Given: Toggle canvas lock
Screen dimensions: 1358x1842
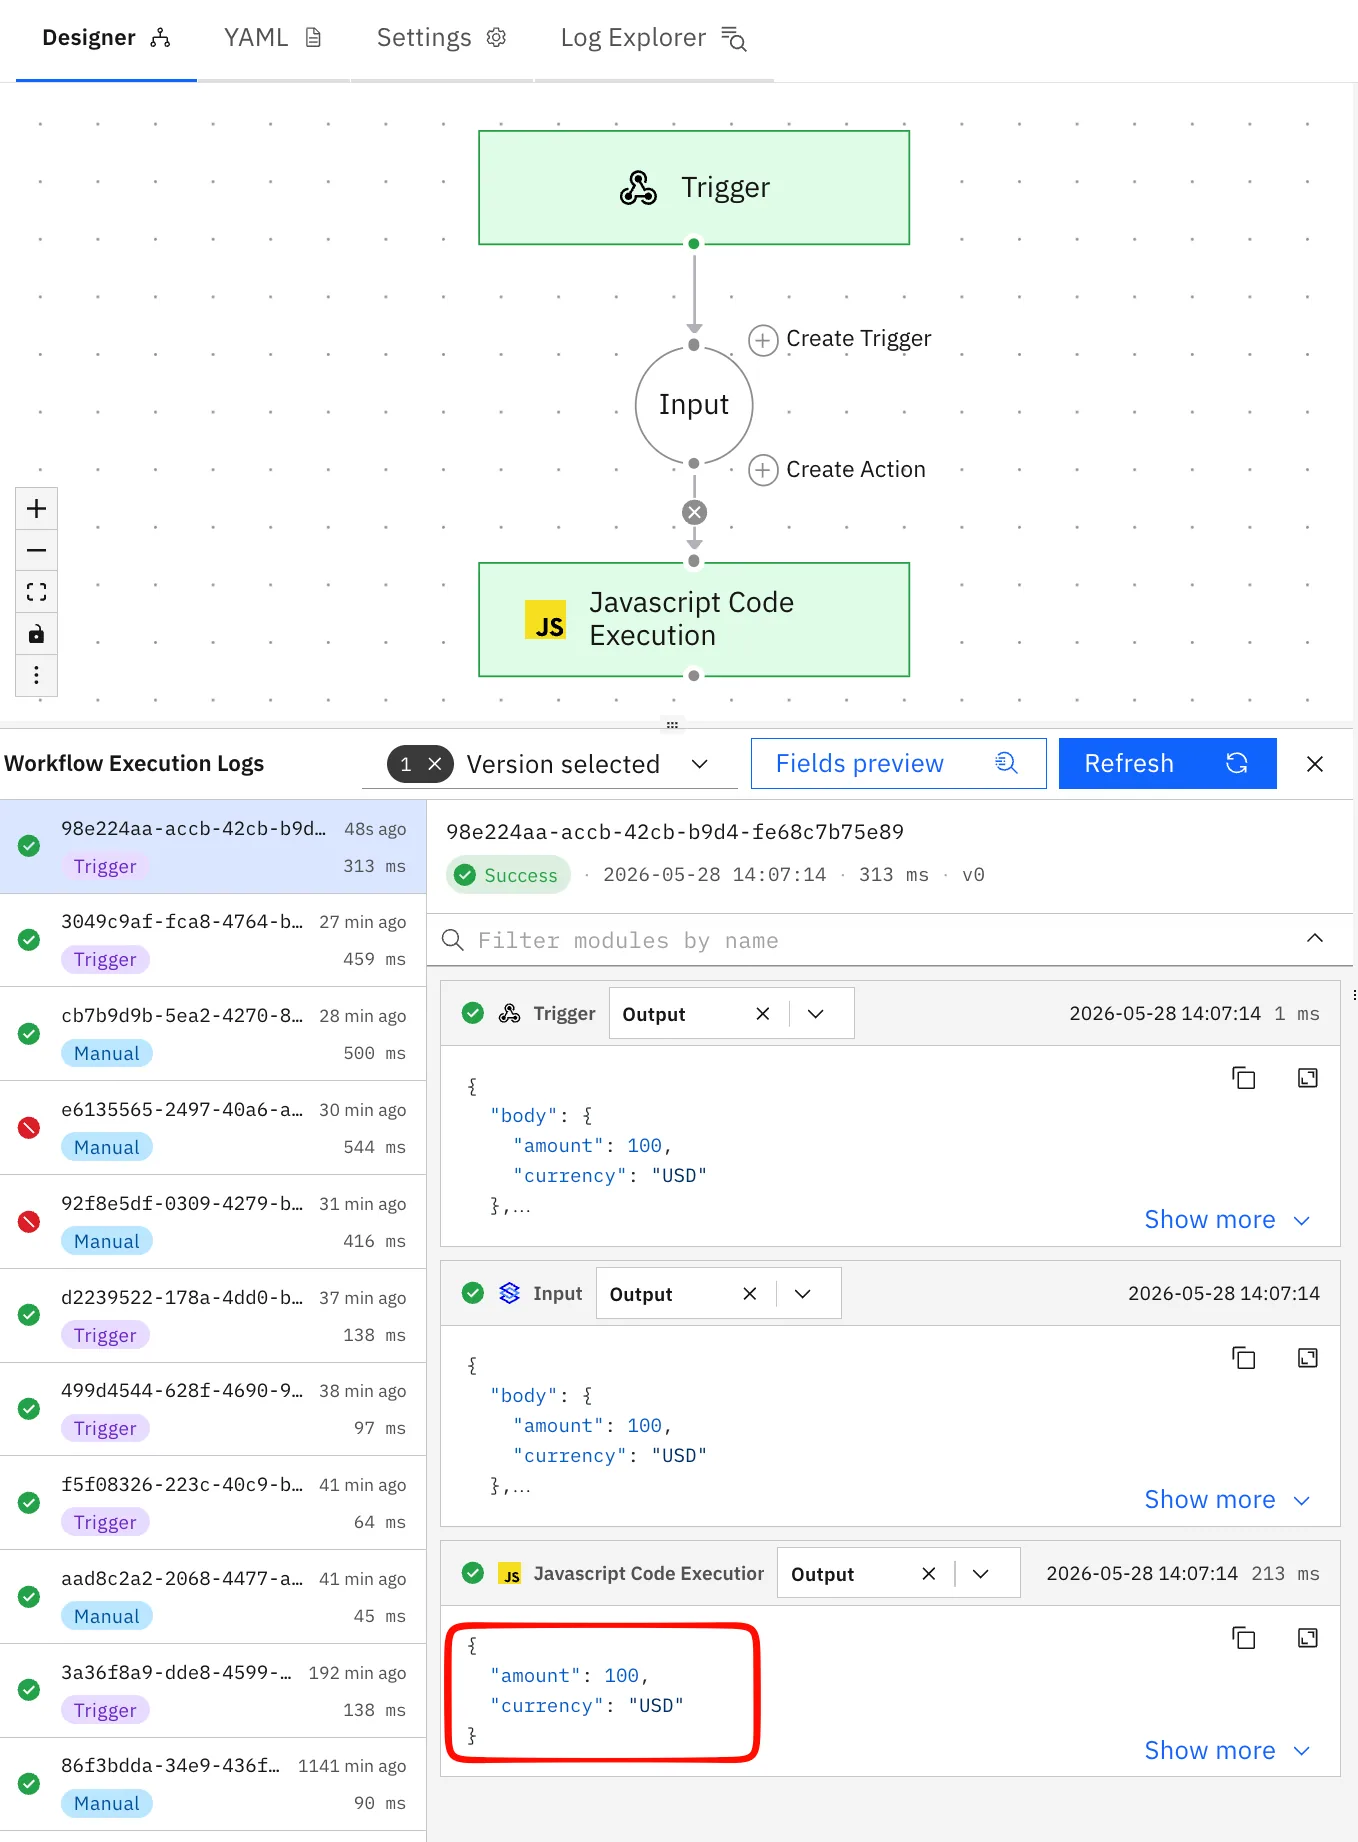Looking at the screenshot, I should [37, 634].
